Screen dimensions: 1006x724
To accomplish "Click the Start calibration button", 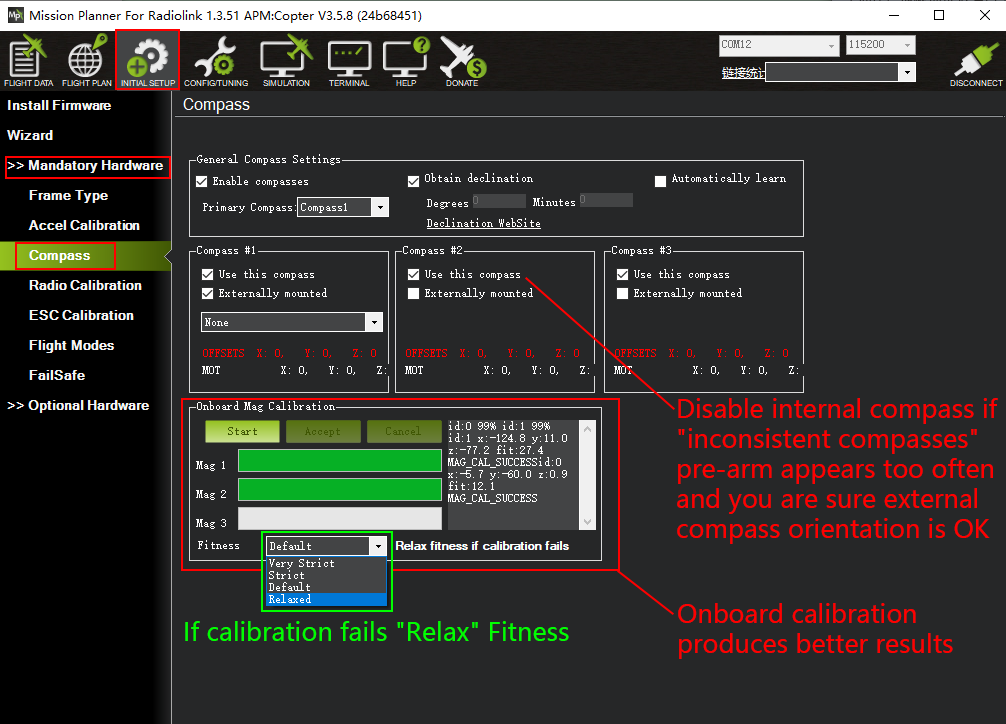I will coord(242,432).
